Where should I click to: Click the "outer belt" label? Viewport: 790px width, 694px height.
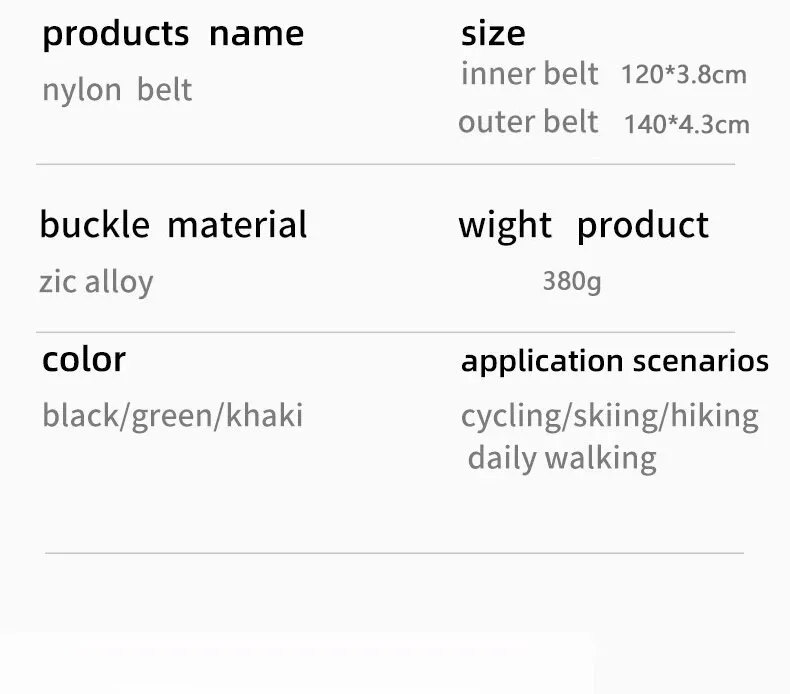tap(528, 122)
